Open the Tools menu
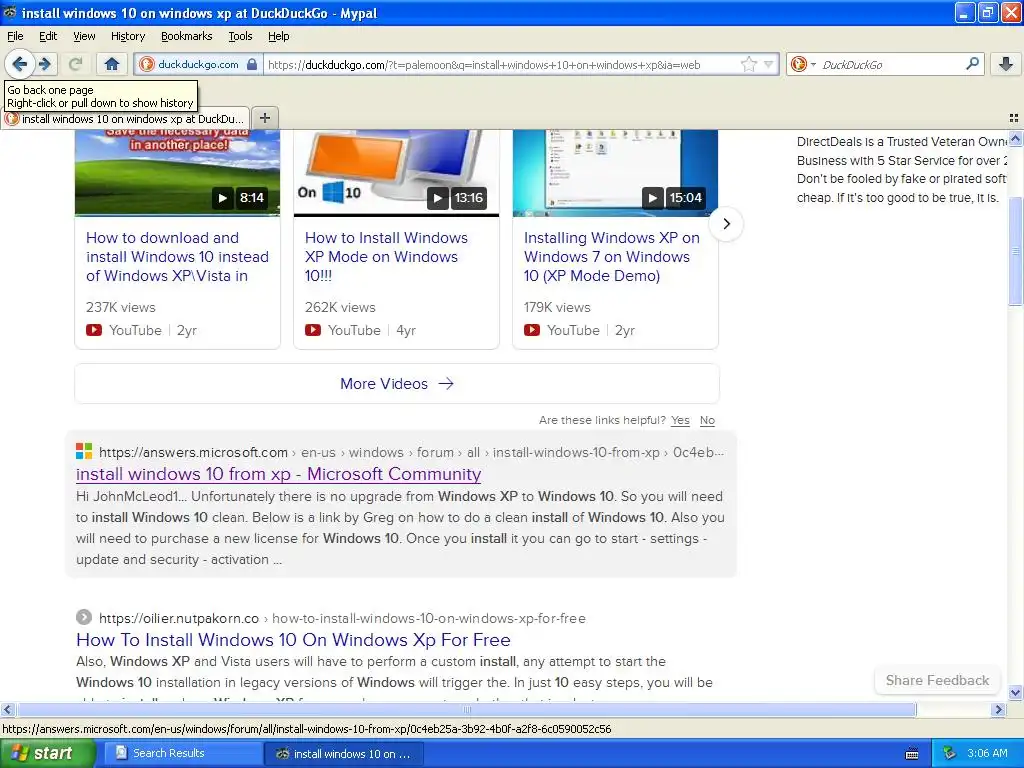Screen dimensions: 1024x768 (x=240, y=36)
